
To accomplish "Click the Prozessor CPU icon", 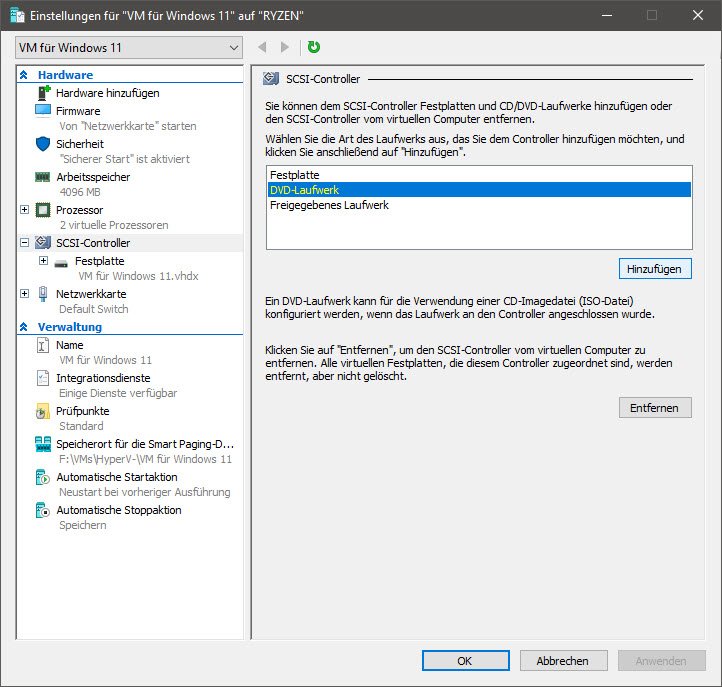I will 43,210.
